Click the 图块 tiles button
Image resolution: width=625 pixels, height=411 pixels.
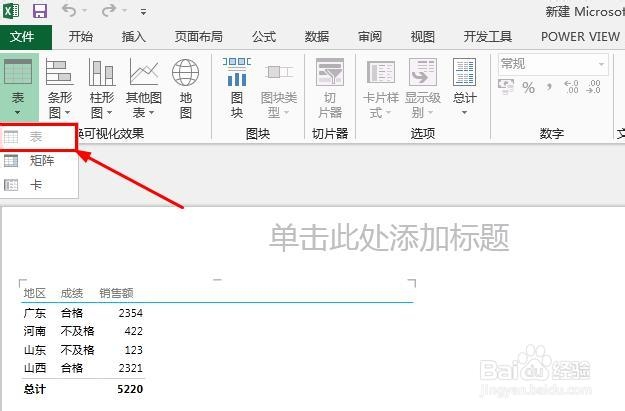click(237, 88)
